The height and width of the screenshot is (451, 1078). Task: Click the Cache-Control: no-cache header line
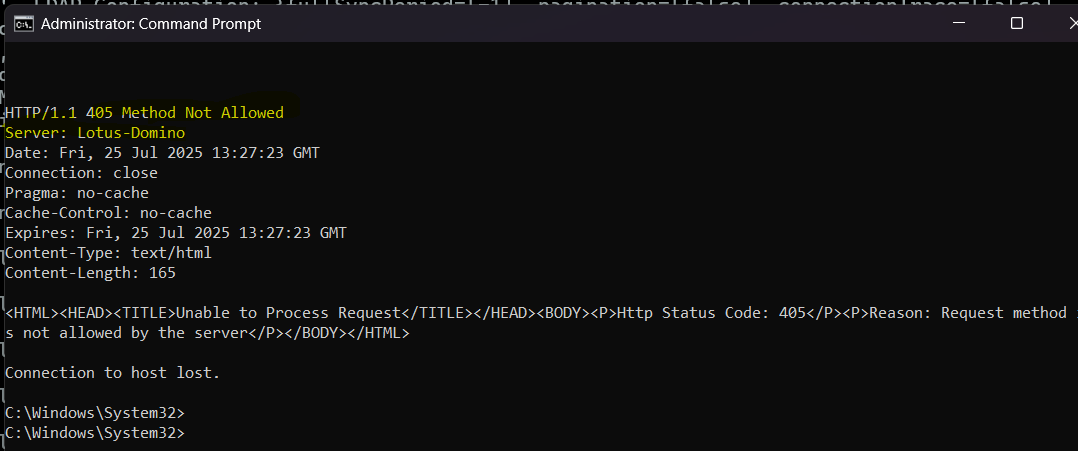109,212
